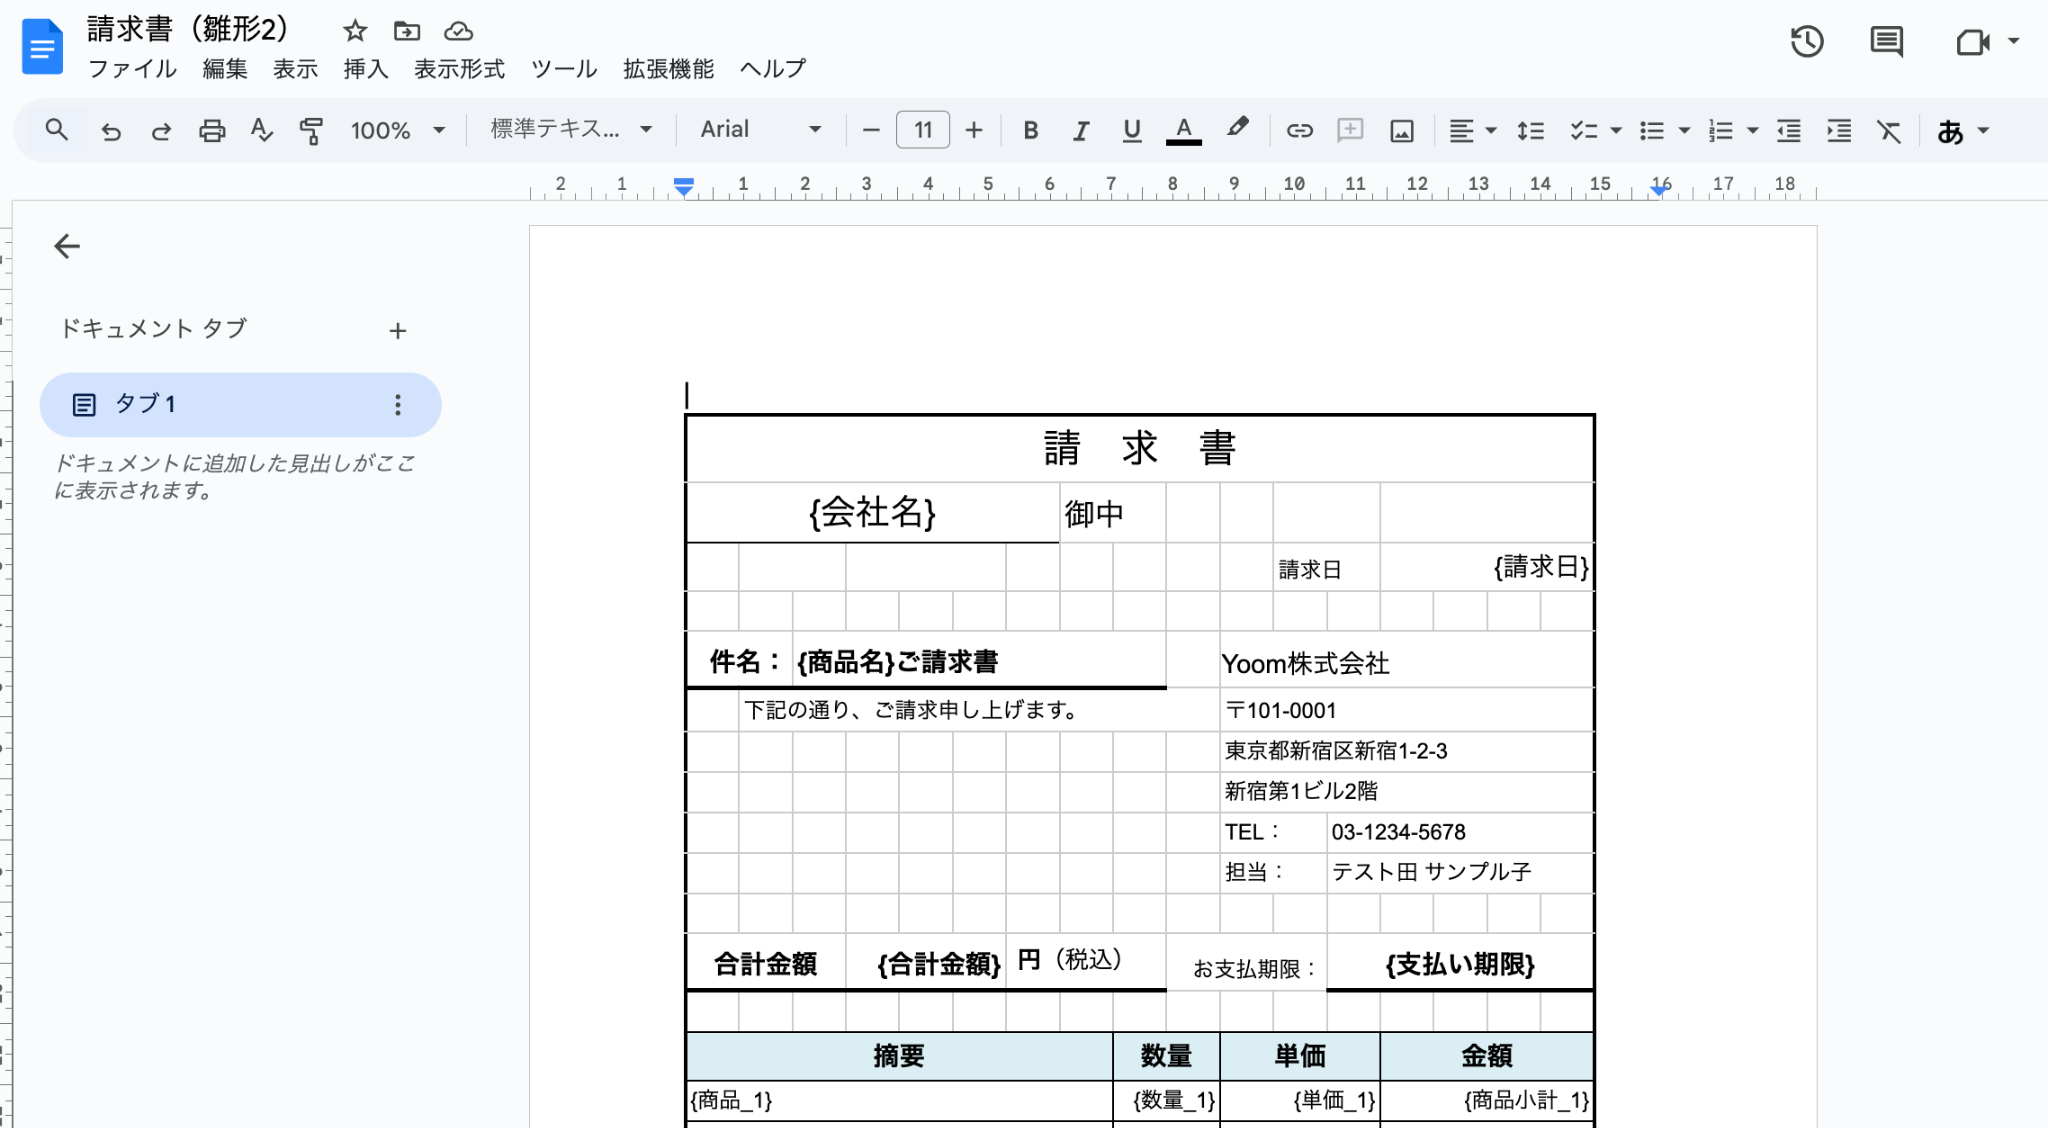Add a new document tab
Image resolution: width=2048 pixels, height=1128 pixels.
398,331
